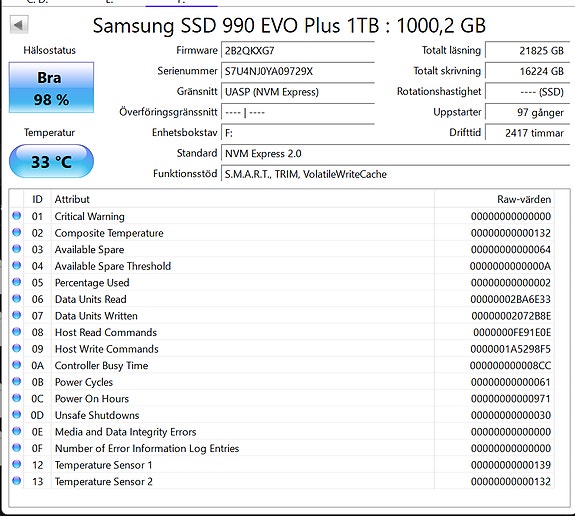This screenshot has width=575, height=516.
Task: Click raw value 0000000000971
Action: coord(511,399)
